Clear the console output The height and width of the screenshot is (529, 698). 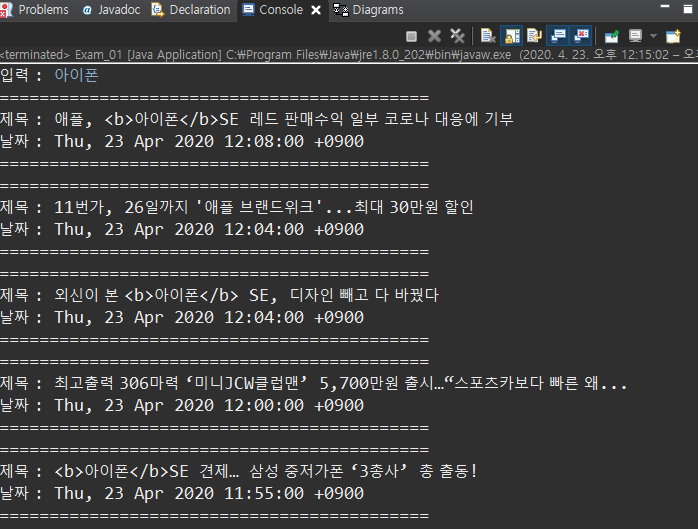(488, 36)
